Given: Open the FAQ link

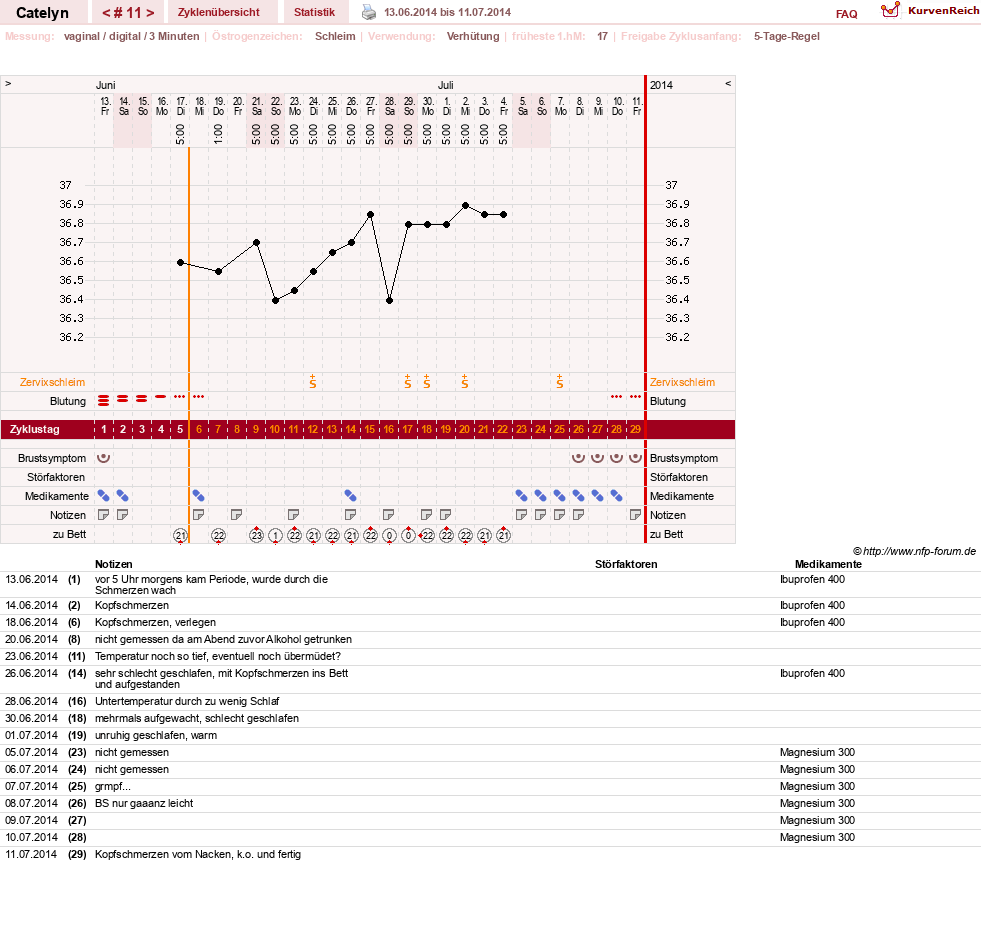Looking at the screenshot, I should (846, 14).
